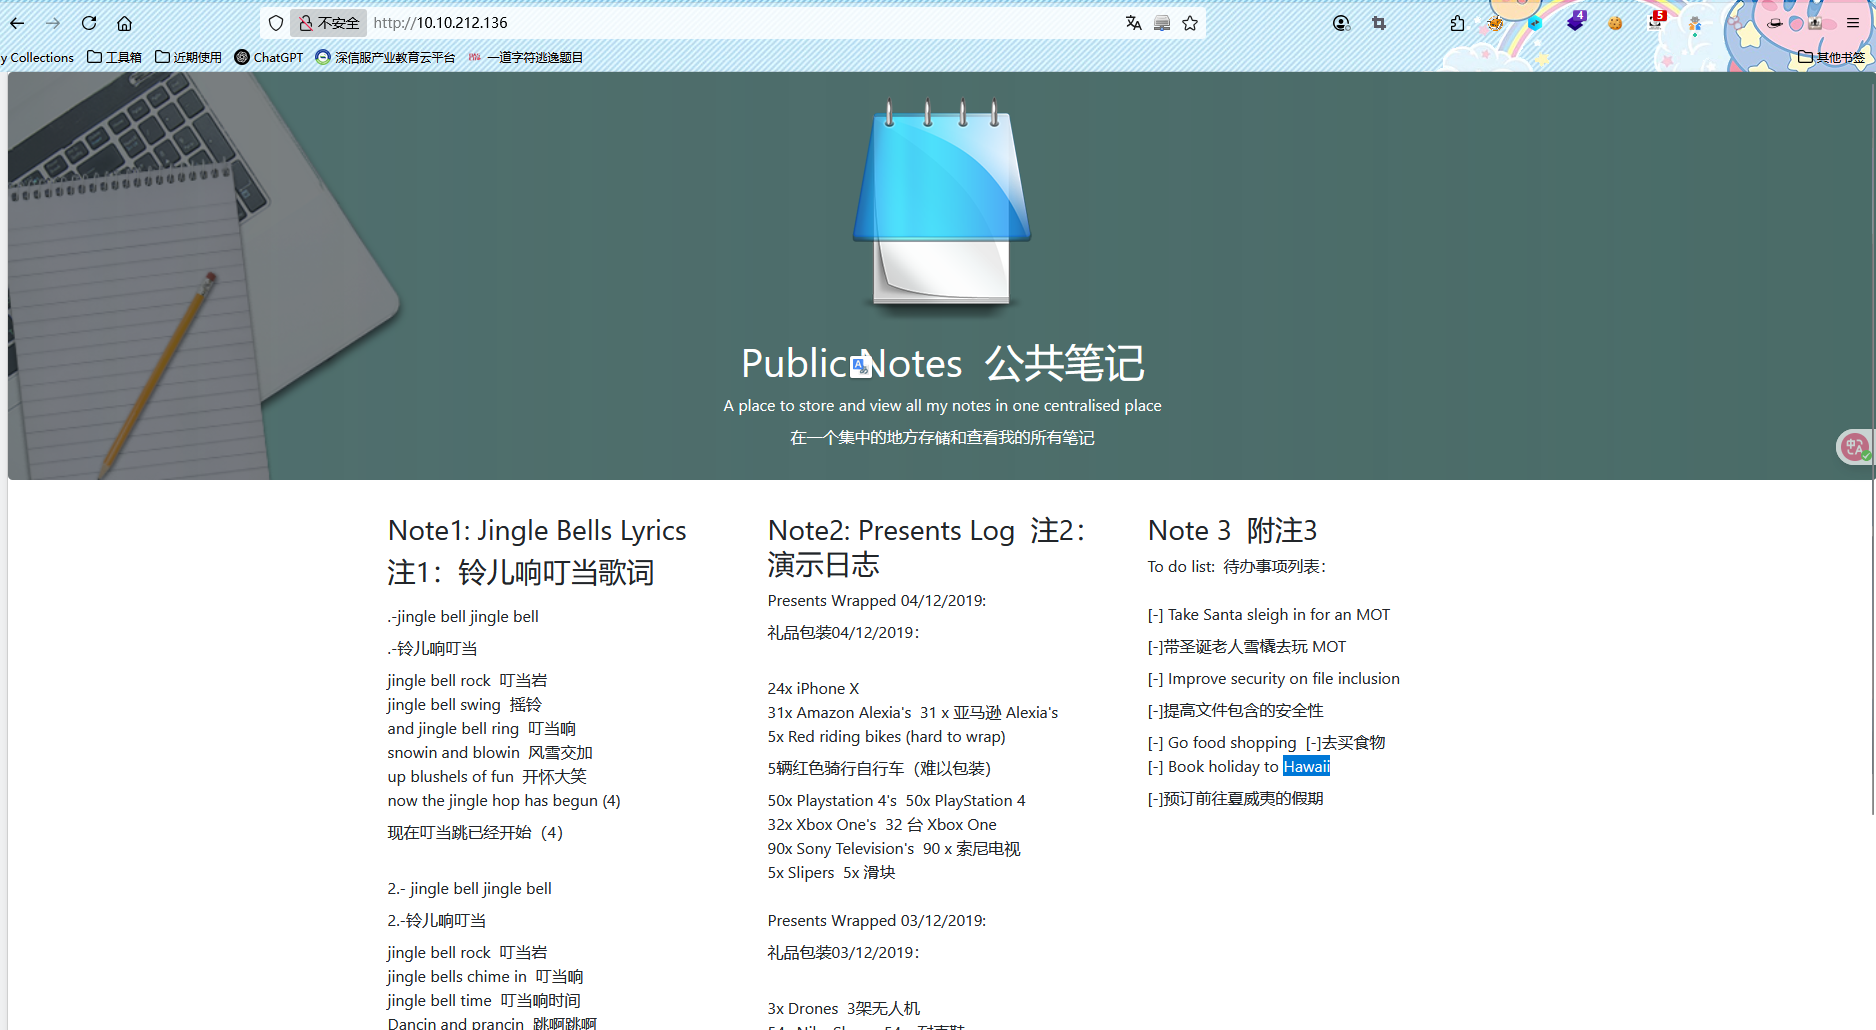The width and height of the screenshot is (1876, 1030).
Task: Click the line 'Take Santa sleigh in for an MOT'
Action: point(1269,615)
